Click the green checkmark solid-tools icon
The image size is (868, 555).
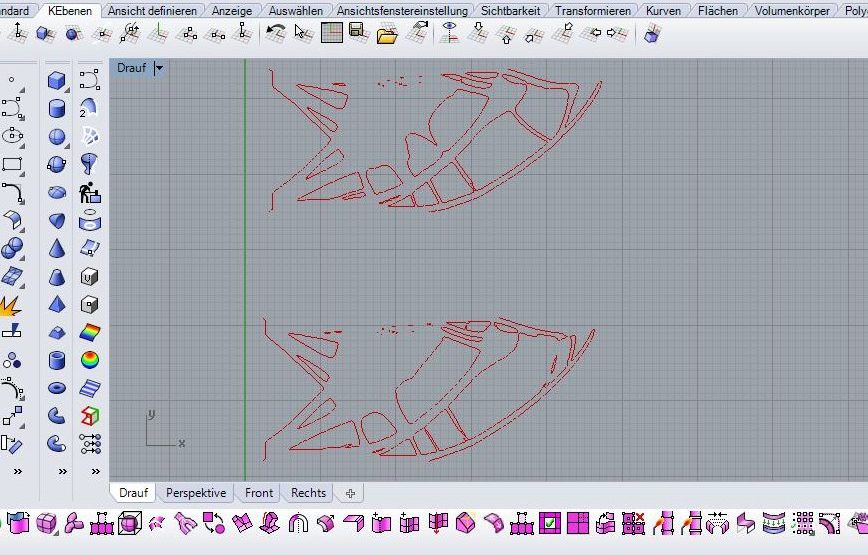tap(550, 523)
